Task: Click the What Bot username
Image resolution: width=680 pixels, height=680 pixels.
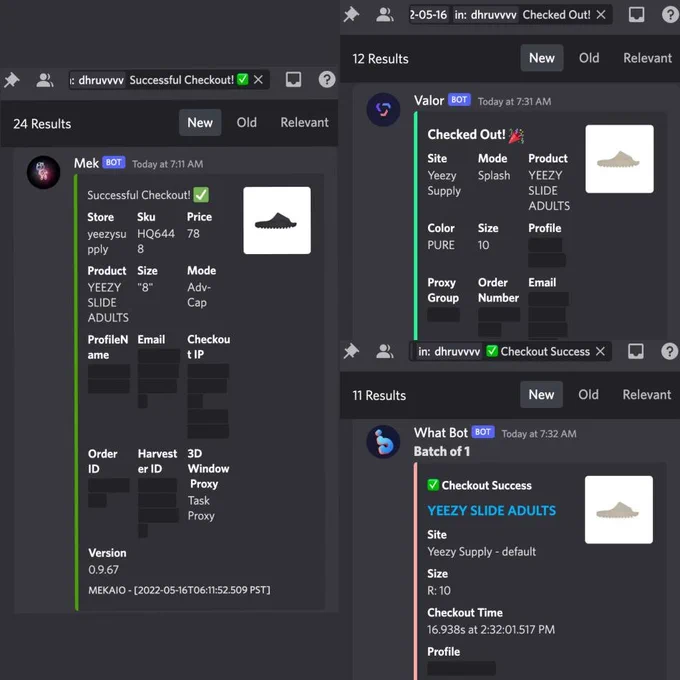Action: (441, 433)
